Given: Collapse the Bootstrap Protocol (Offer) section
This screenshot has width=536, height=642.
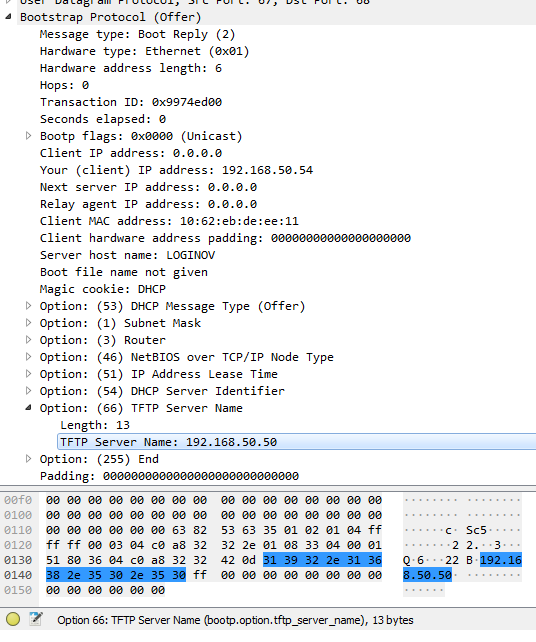Looking at the screenshot, I should pos(8,17).
